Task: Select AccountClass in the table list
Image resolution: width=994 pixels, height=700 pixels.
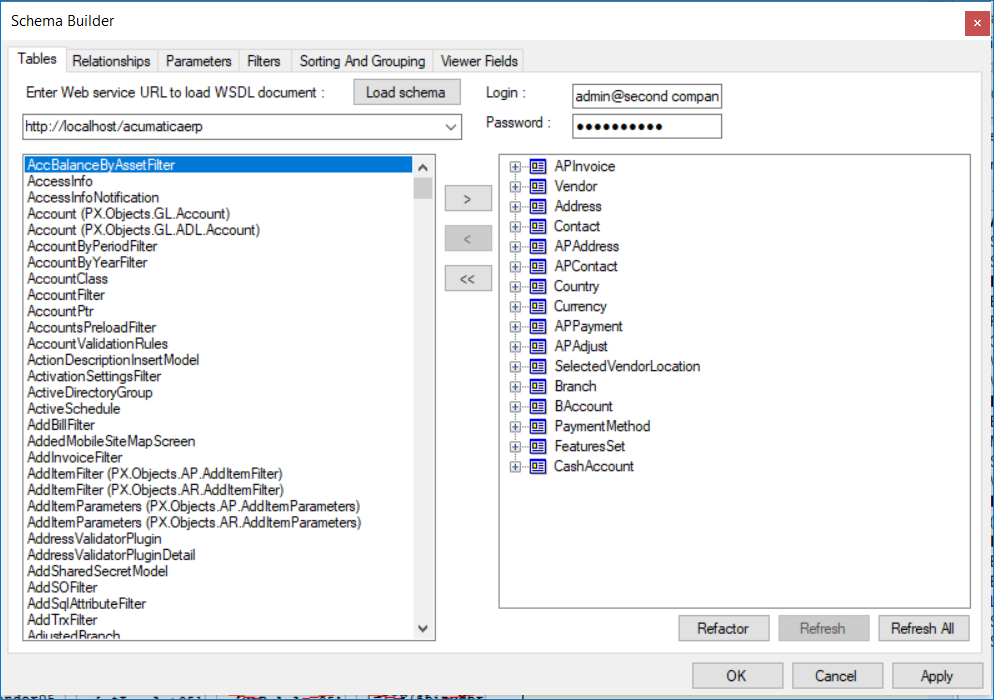Action: (219, 279)
